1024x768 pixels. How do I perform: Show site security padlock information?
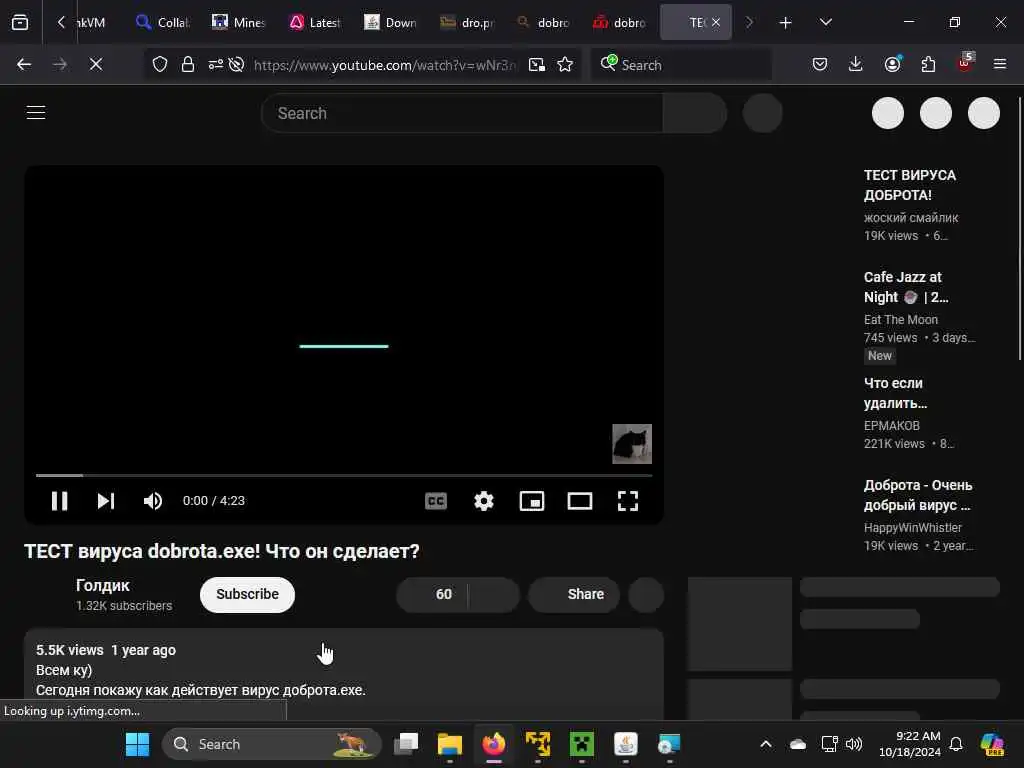[188, 64]
